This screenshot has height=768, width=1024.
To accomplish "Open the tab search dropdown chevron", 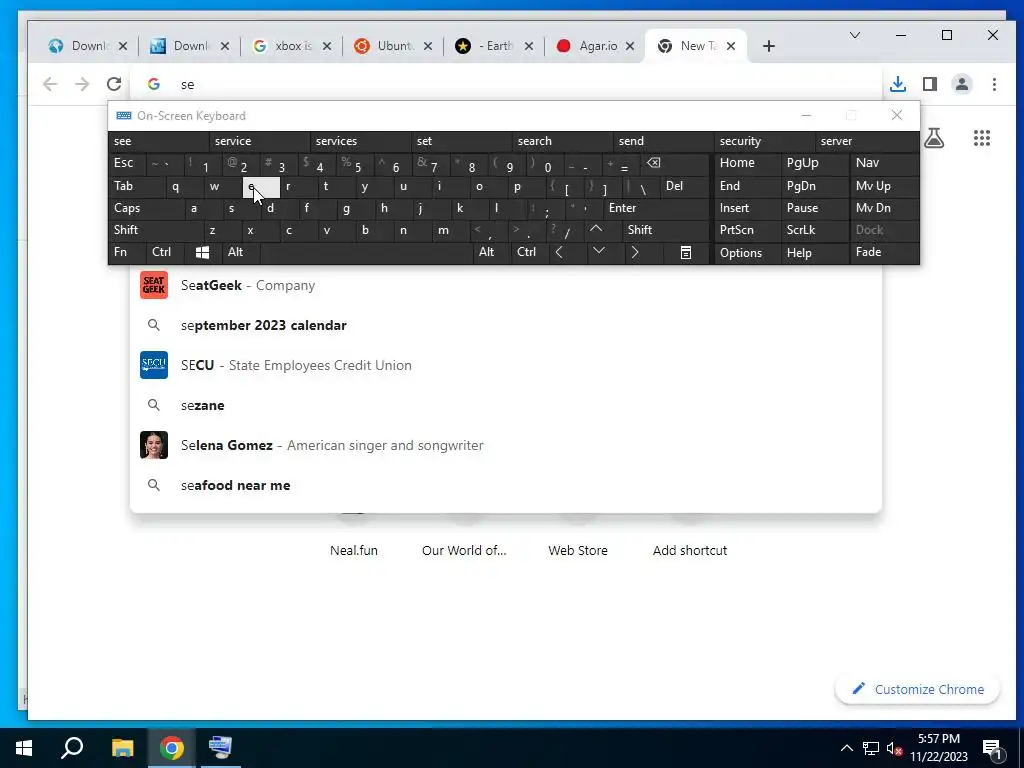I will 855,35.
